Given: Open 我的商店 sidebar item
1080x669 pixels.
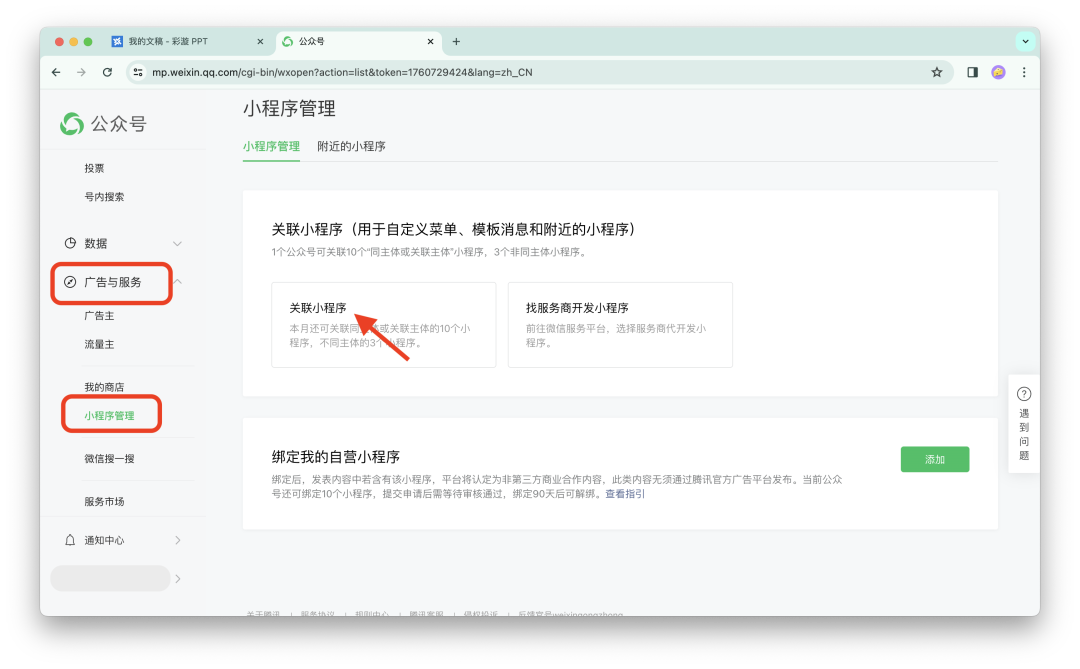Looking at the screenshot, I should [x=104, y=387].
